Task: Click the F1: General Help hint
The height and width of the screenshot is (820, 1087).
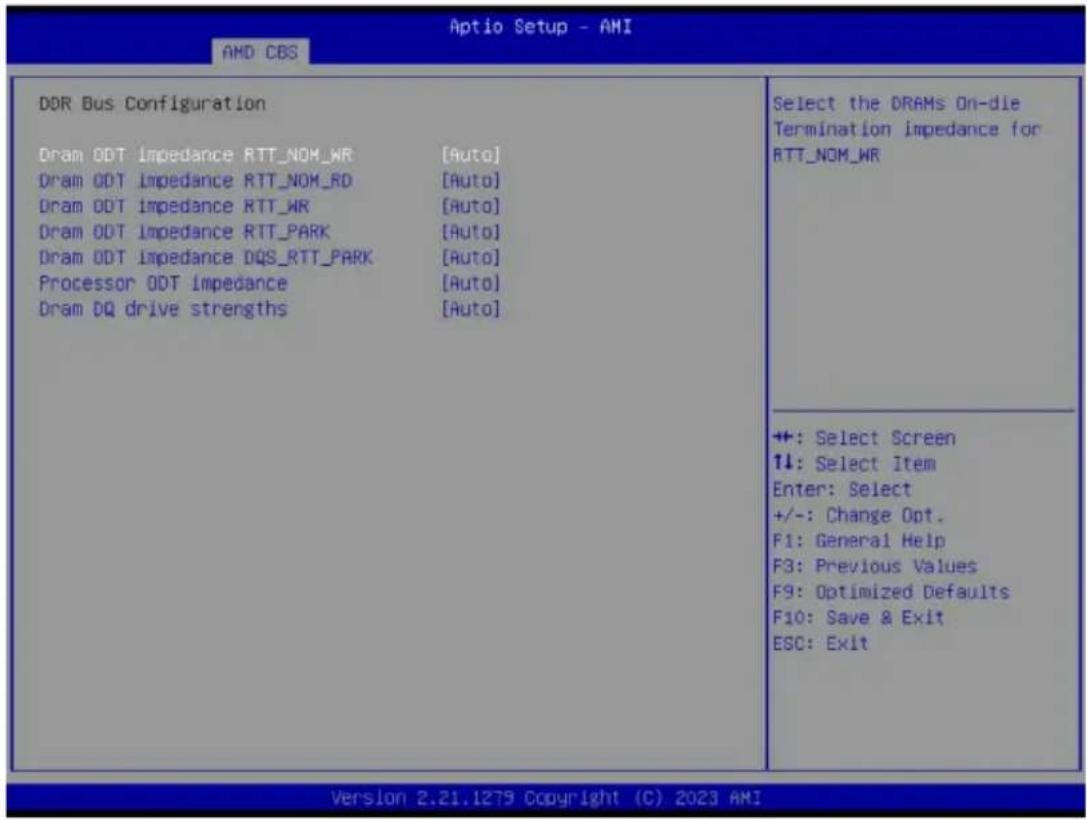Action: point(858,540)
